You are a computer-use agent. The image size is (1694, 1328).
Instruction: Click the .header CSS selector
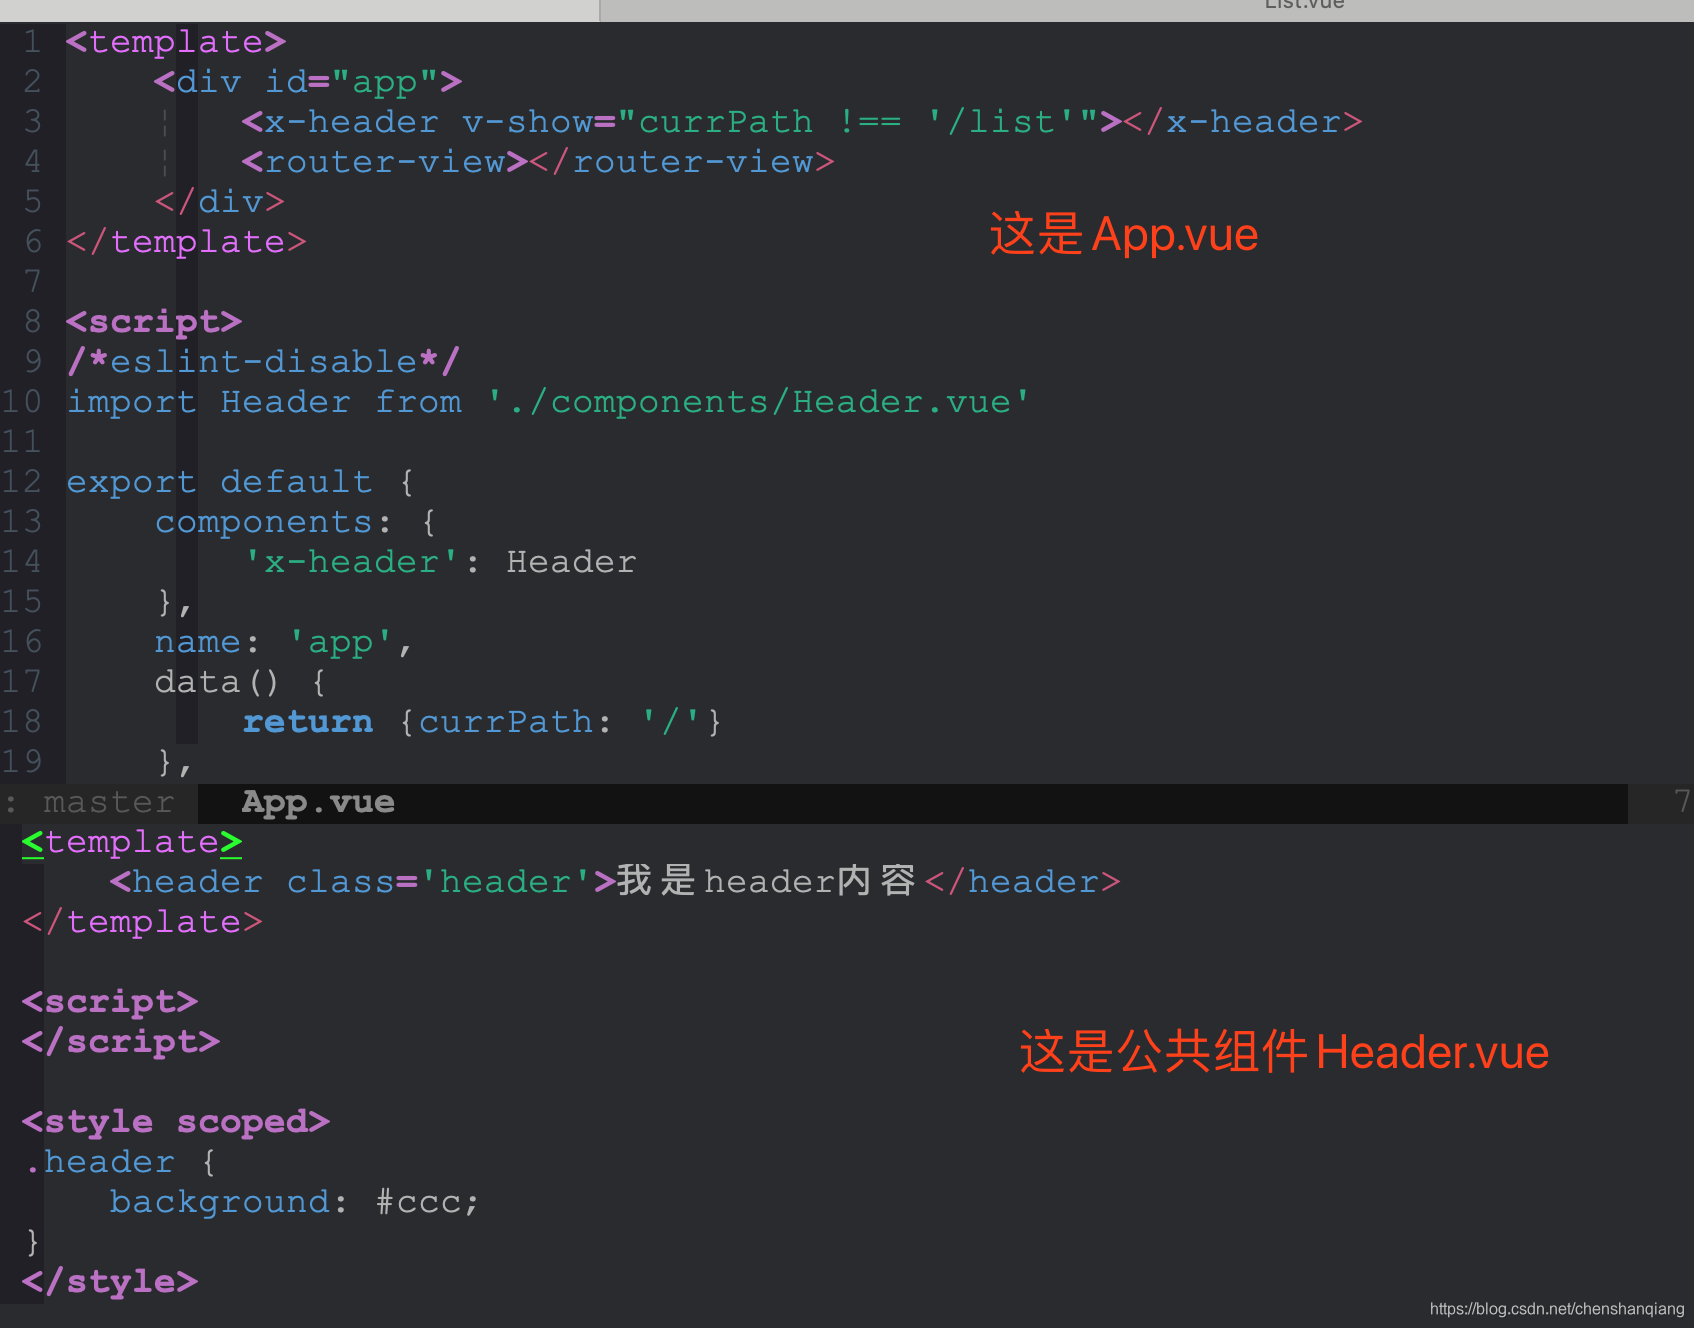(99, 1162)
